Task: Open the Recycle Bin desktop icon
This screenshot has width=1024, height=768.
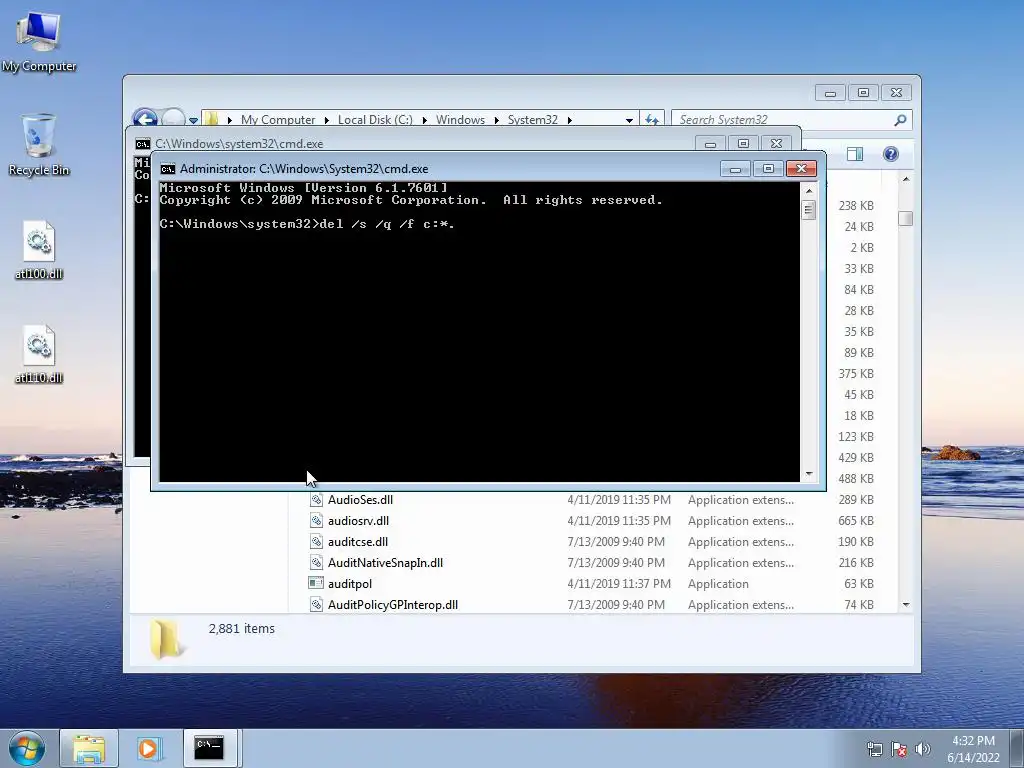Action: [x=39, y=145]
